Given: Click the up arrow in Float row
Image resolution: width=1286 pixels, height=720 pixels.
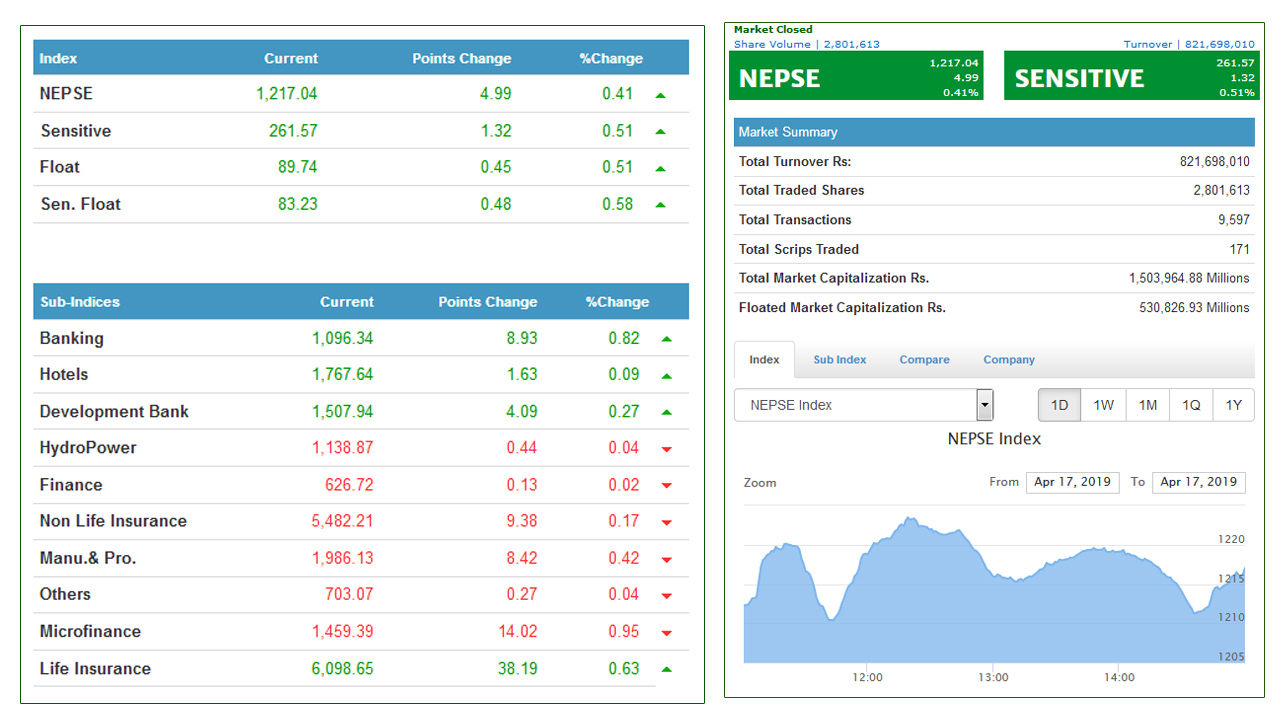Looking at the screenshot, I should 660,168.
